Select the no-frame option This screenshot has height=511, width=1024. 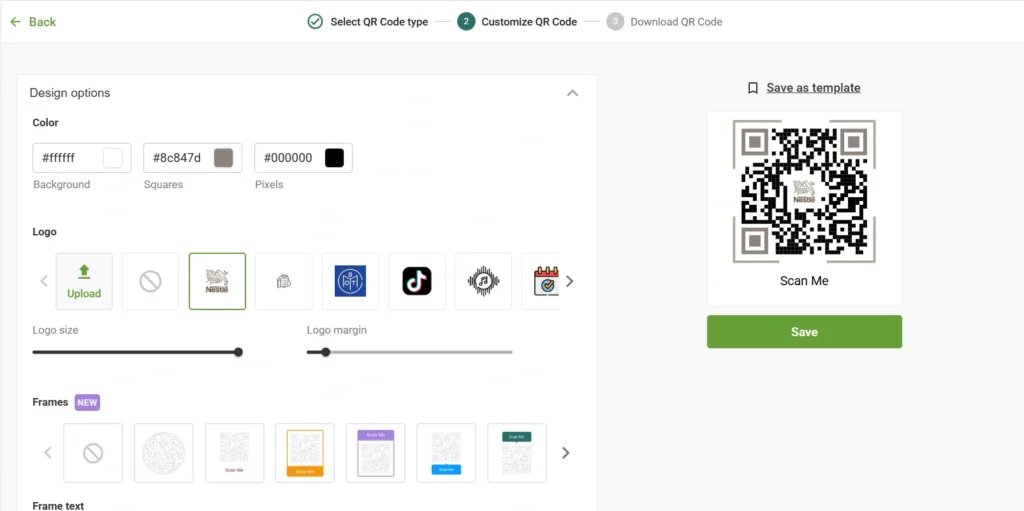click(93, 453)
